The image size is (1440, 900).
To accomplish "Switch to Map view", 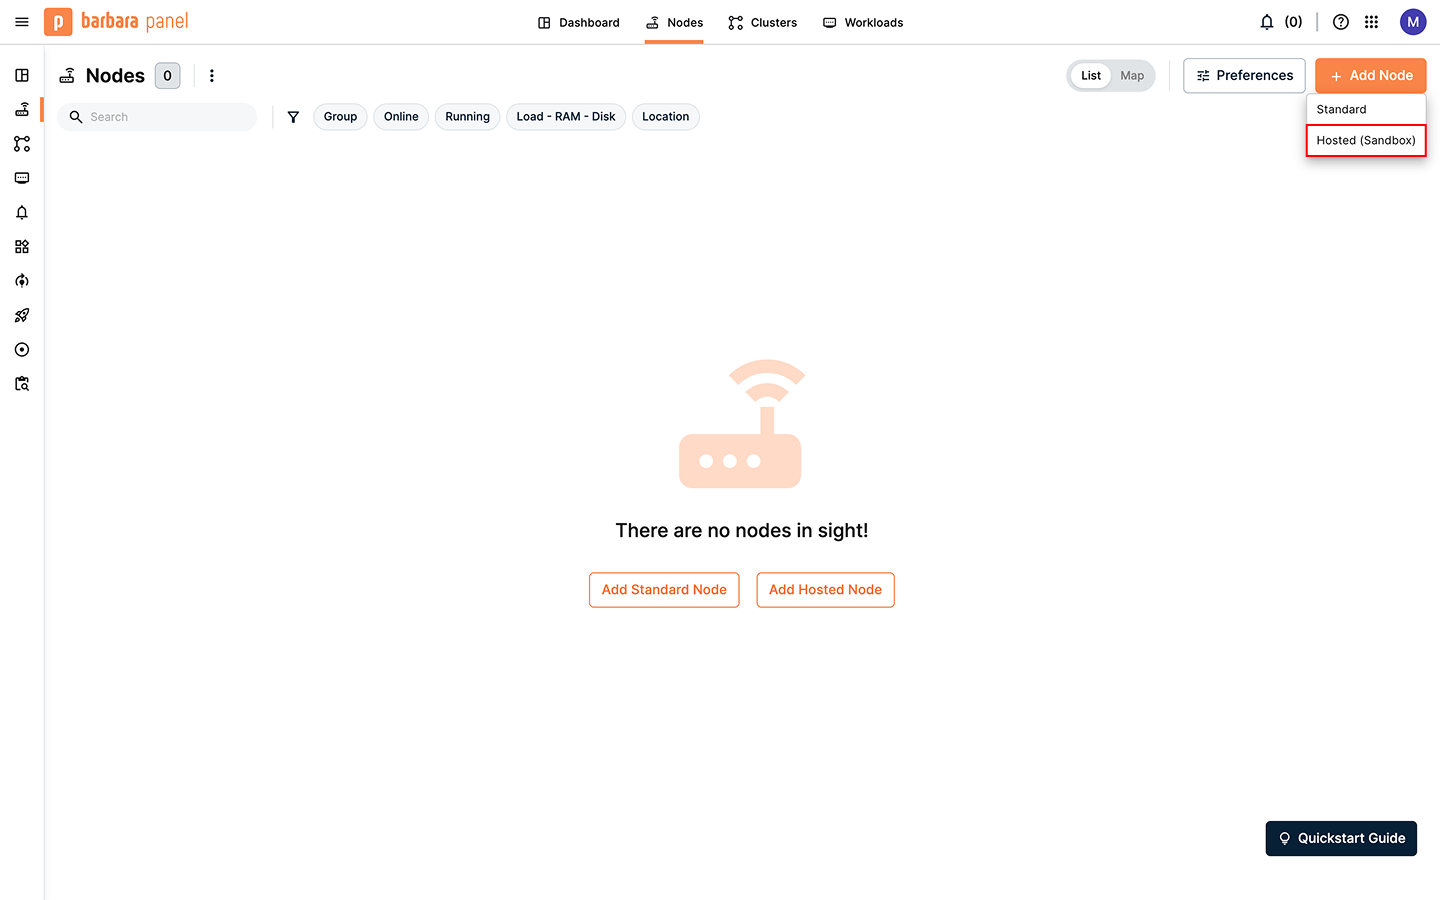I will click(1132, 76).
